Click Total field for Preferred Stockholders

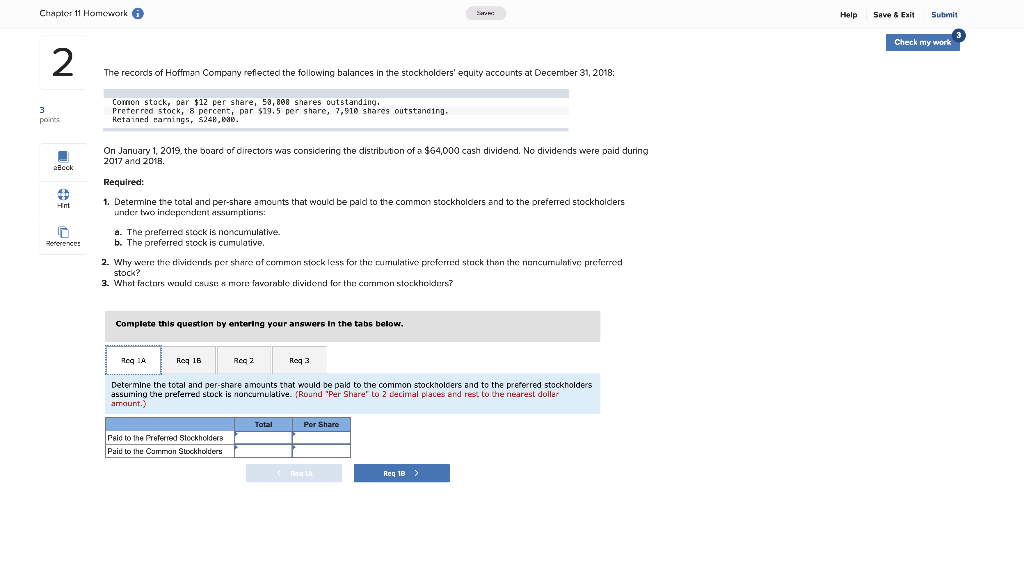tap(263, 438)
